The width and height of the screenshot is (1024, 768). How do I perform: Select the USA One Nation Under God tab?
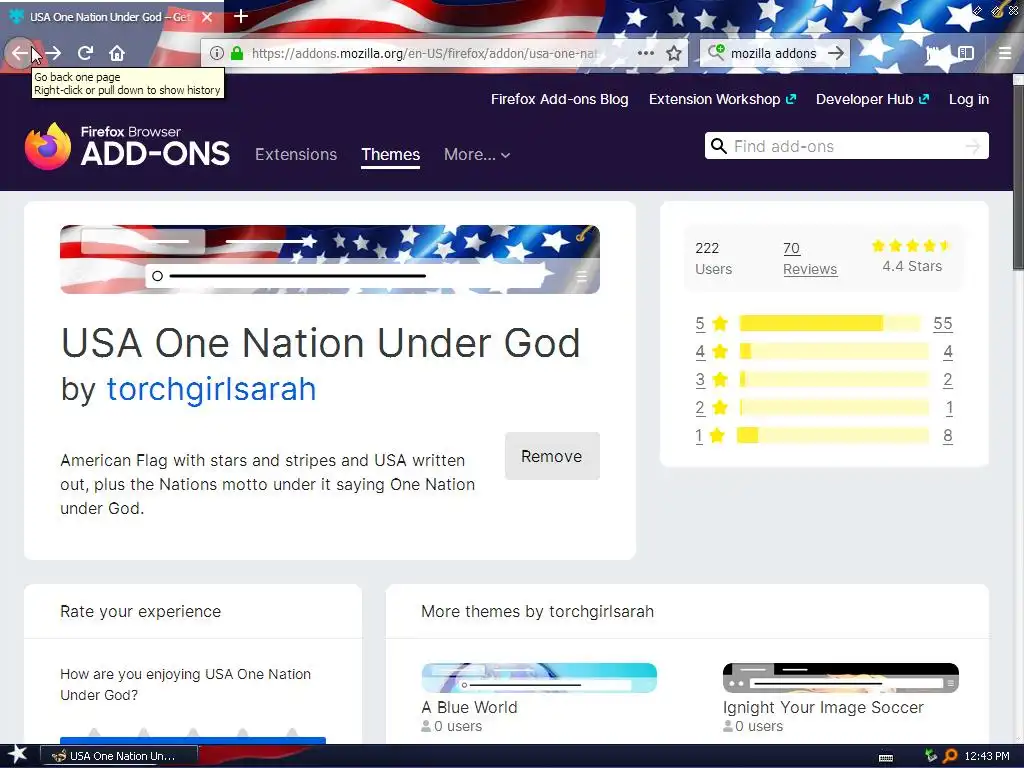pyautogui.click(x=111, y=17)
